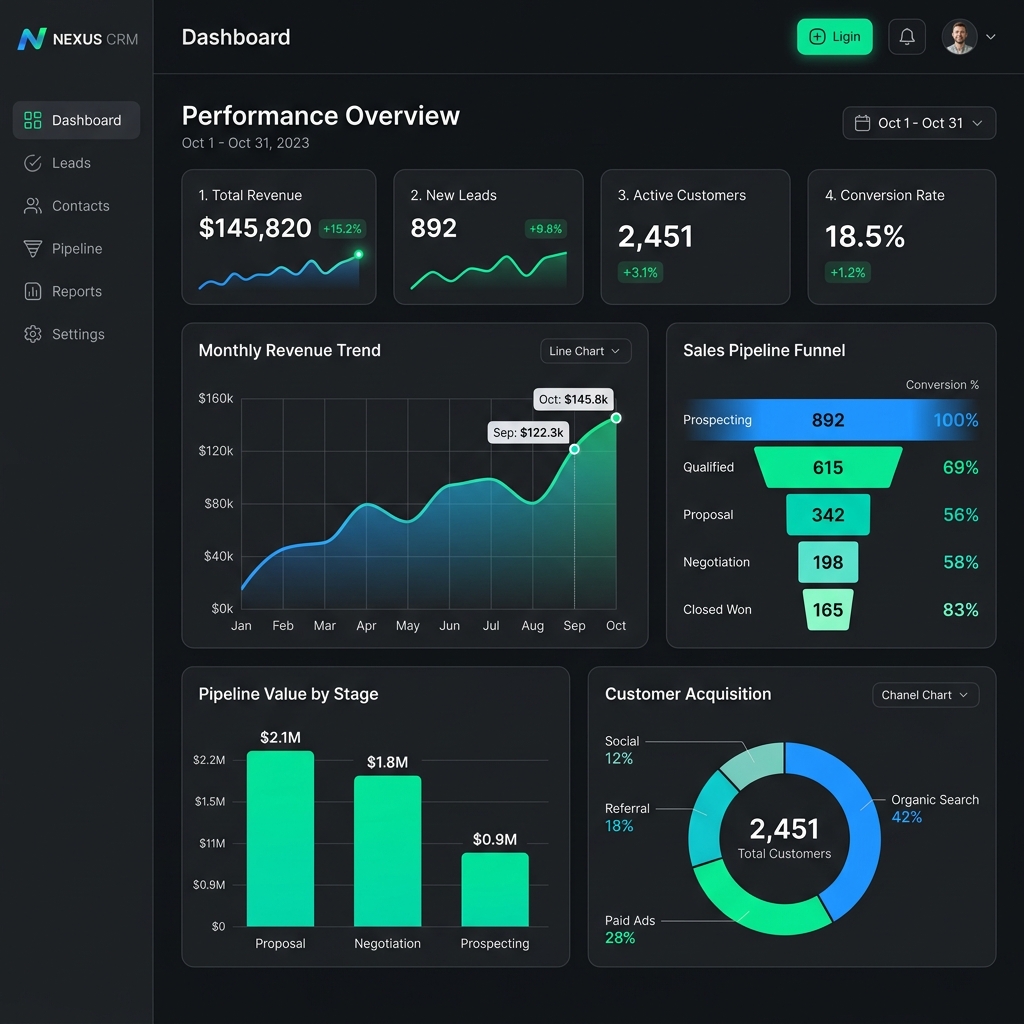
Task: Click the Conversion % column header
Action: 942,385
